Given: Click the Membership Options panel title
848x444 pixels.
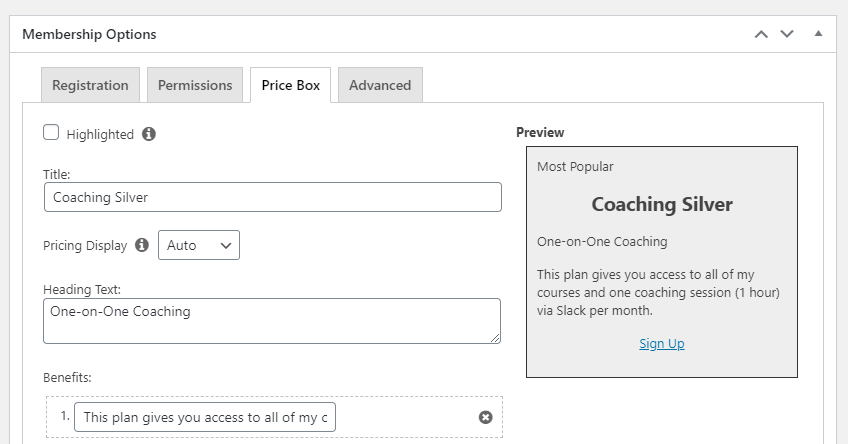Looking at the screenshot, I should pos(89,34).
